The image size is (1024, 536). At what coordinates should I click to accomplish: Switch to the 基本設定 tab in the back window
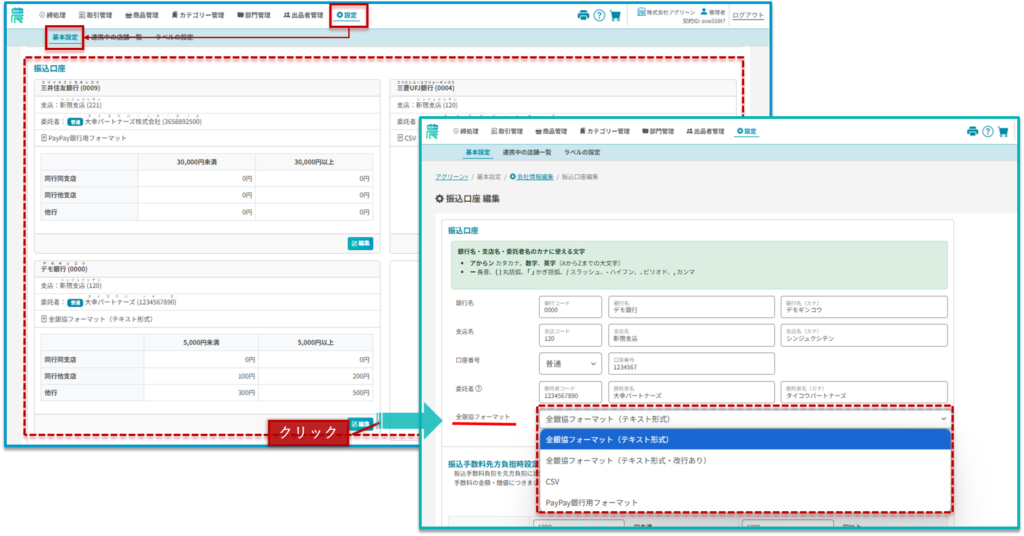(64, 37)
